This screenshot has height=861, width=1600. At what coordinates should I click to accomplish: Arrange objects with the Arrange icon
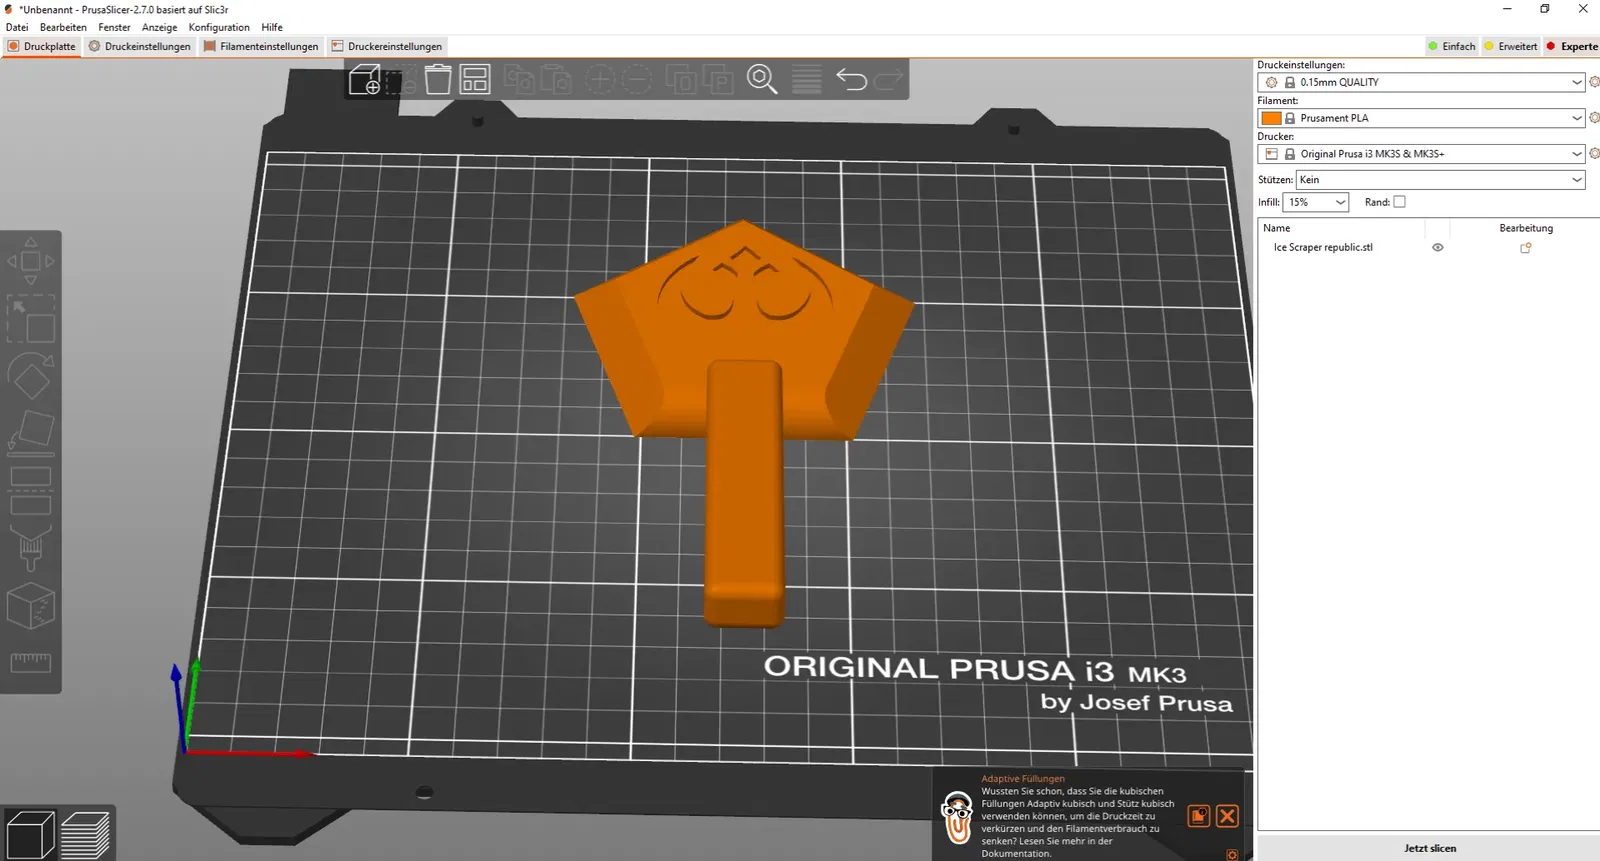pos(475,79)
